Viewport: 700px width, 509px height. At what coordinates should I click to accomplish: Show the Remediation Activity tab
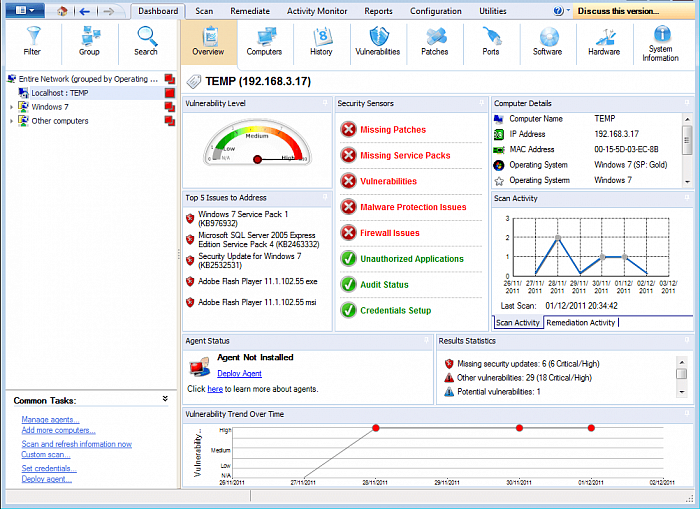(581, 322)
